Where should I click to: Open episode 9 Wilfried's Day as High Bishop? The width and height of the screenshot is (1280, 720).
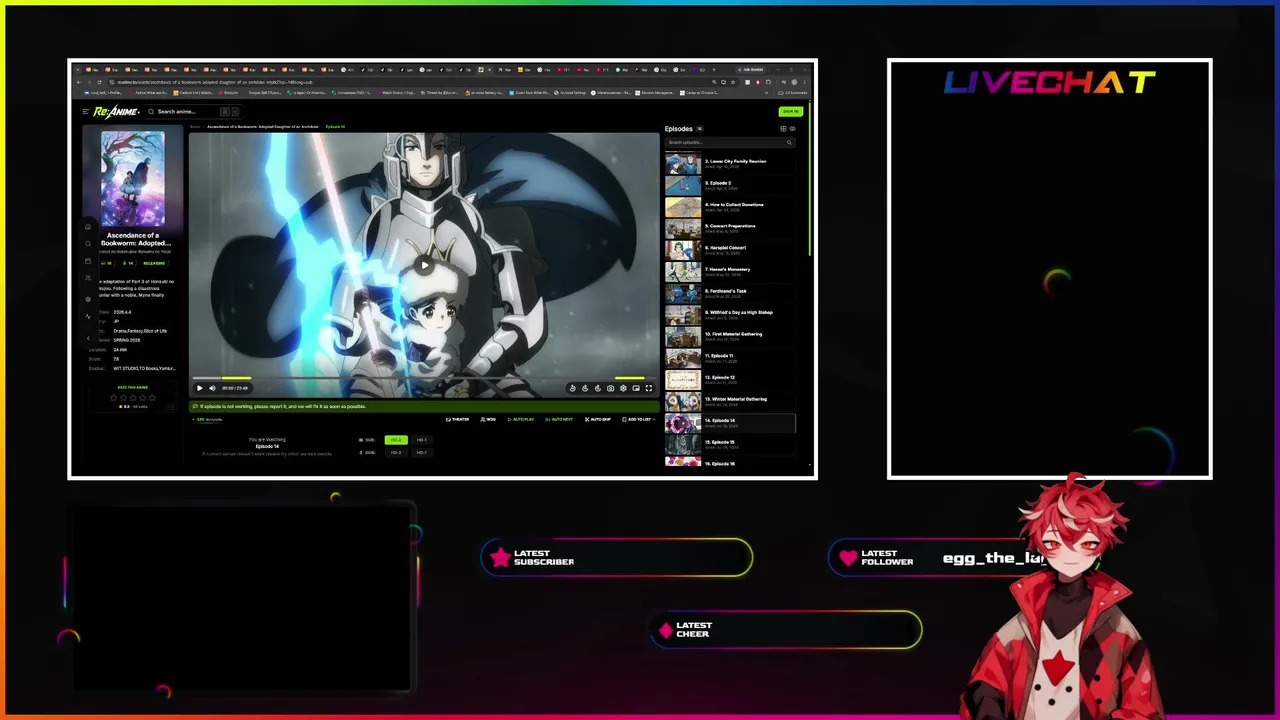[730, 315]
